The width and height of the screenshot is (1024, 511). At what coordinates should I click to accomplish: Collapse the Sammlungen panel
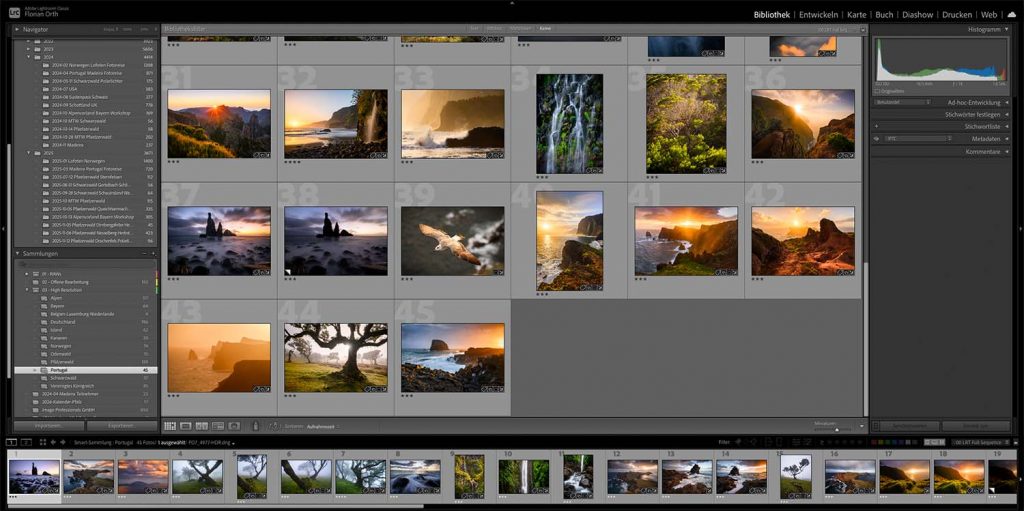tap(18, 254)
